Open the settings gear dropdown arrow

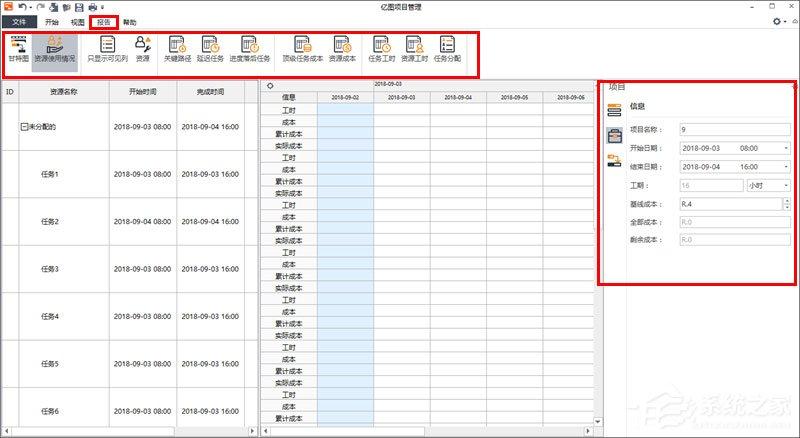(x=785, y=22)
